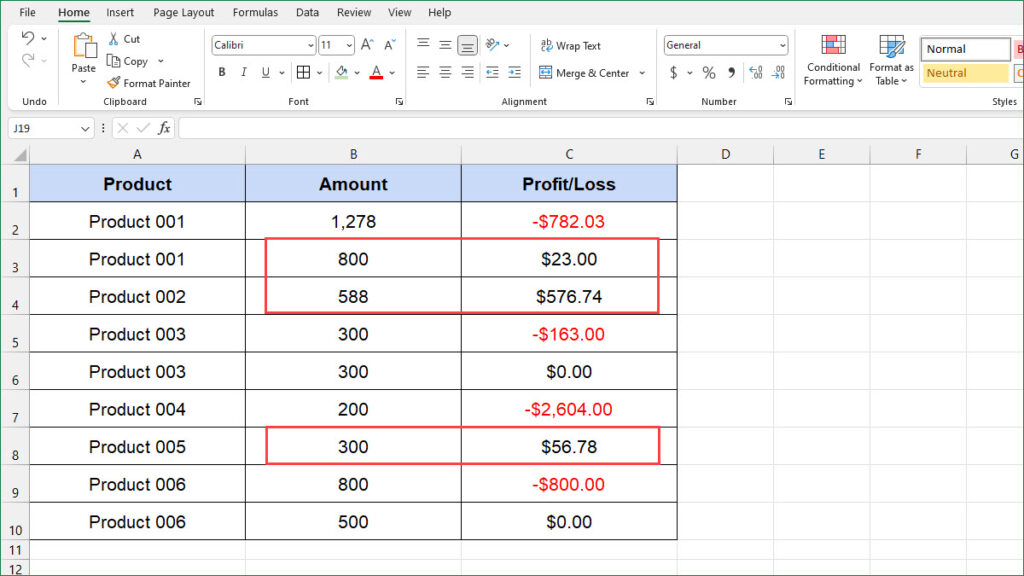Open Conditional Formatting options
The image size is (1024, 576).
click(832, 60)
